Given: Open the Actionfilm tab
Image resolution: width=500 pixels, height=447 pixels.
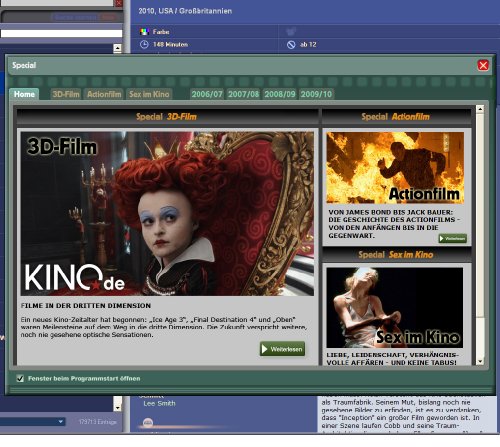Looking at the screenshot, I should 104,94.
